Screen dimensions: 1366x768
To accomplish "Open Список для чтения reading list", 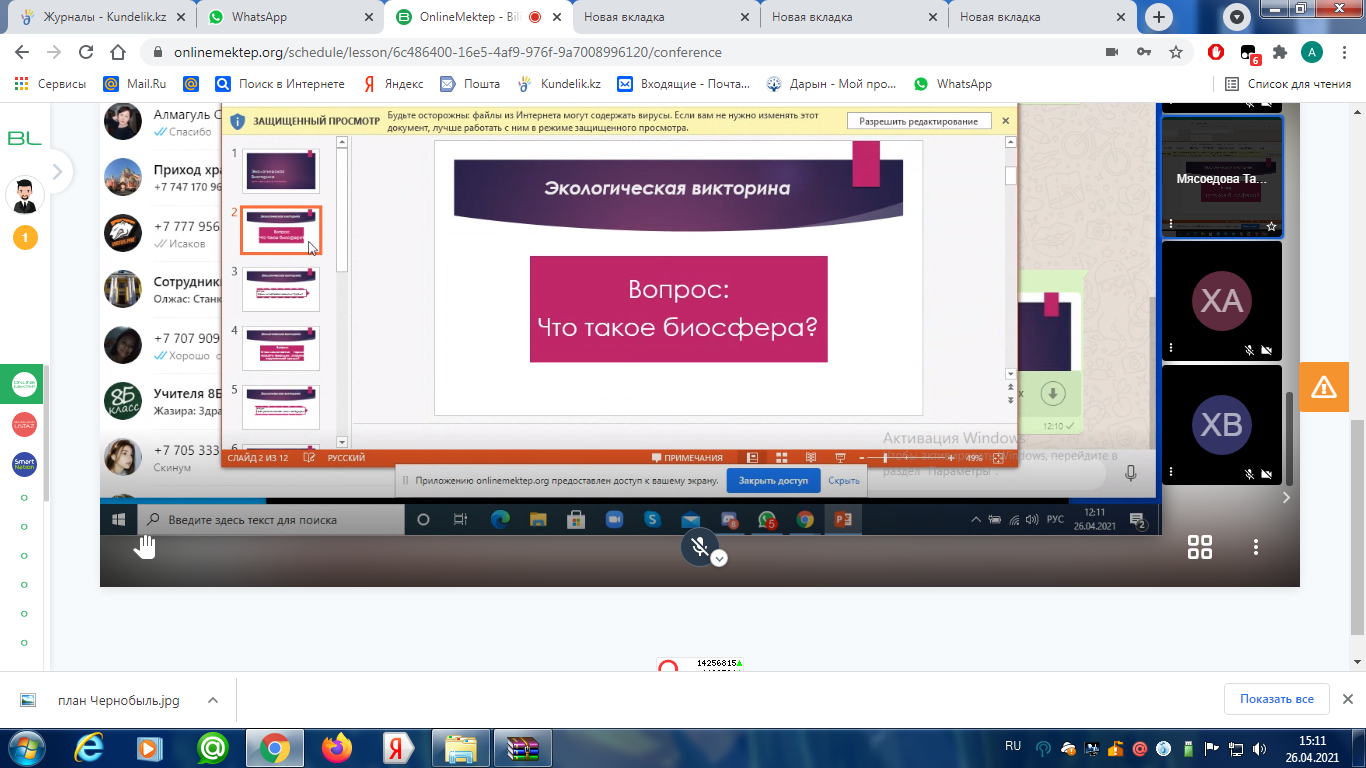I will (x=1288, y=84).
